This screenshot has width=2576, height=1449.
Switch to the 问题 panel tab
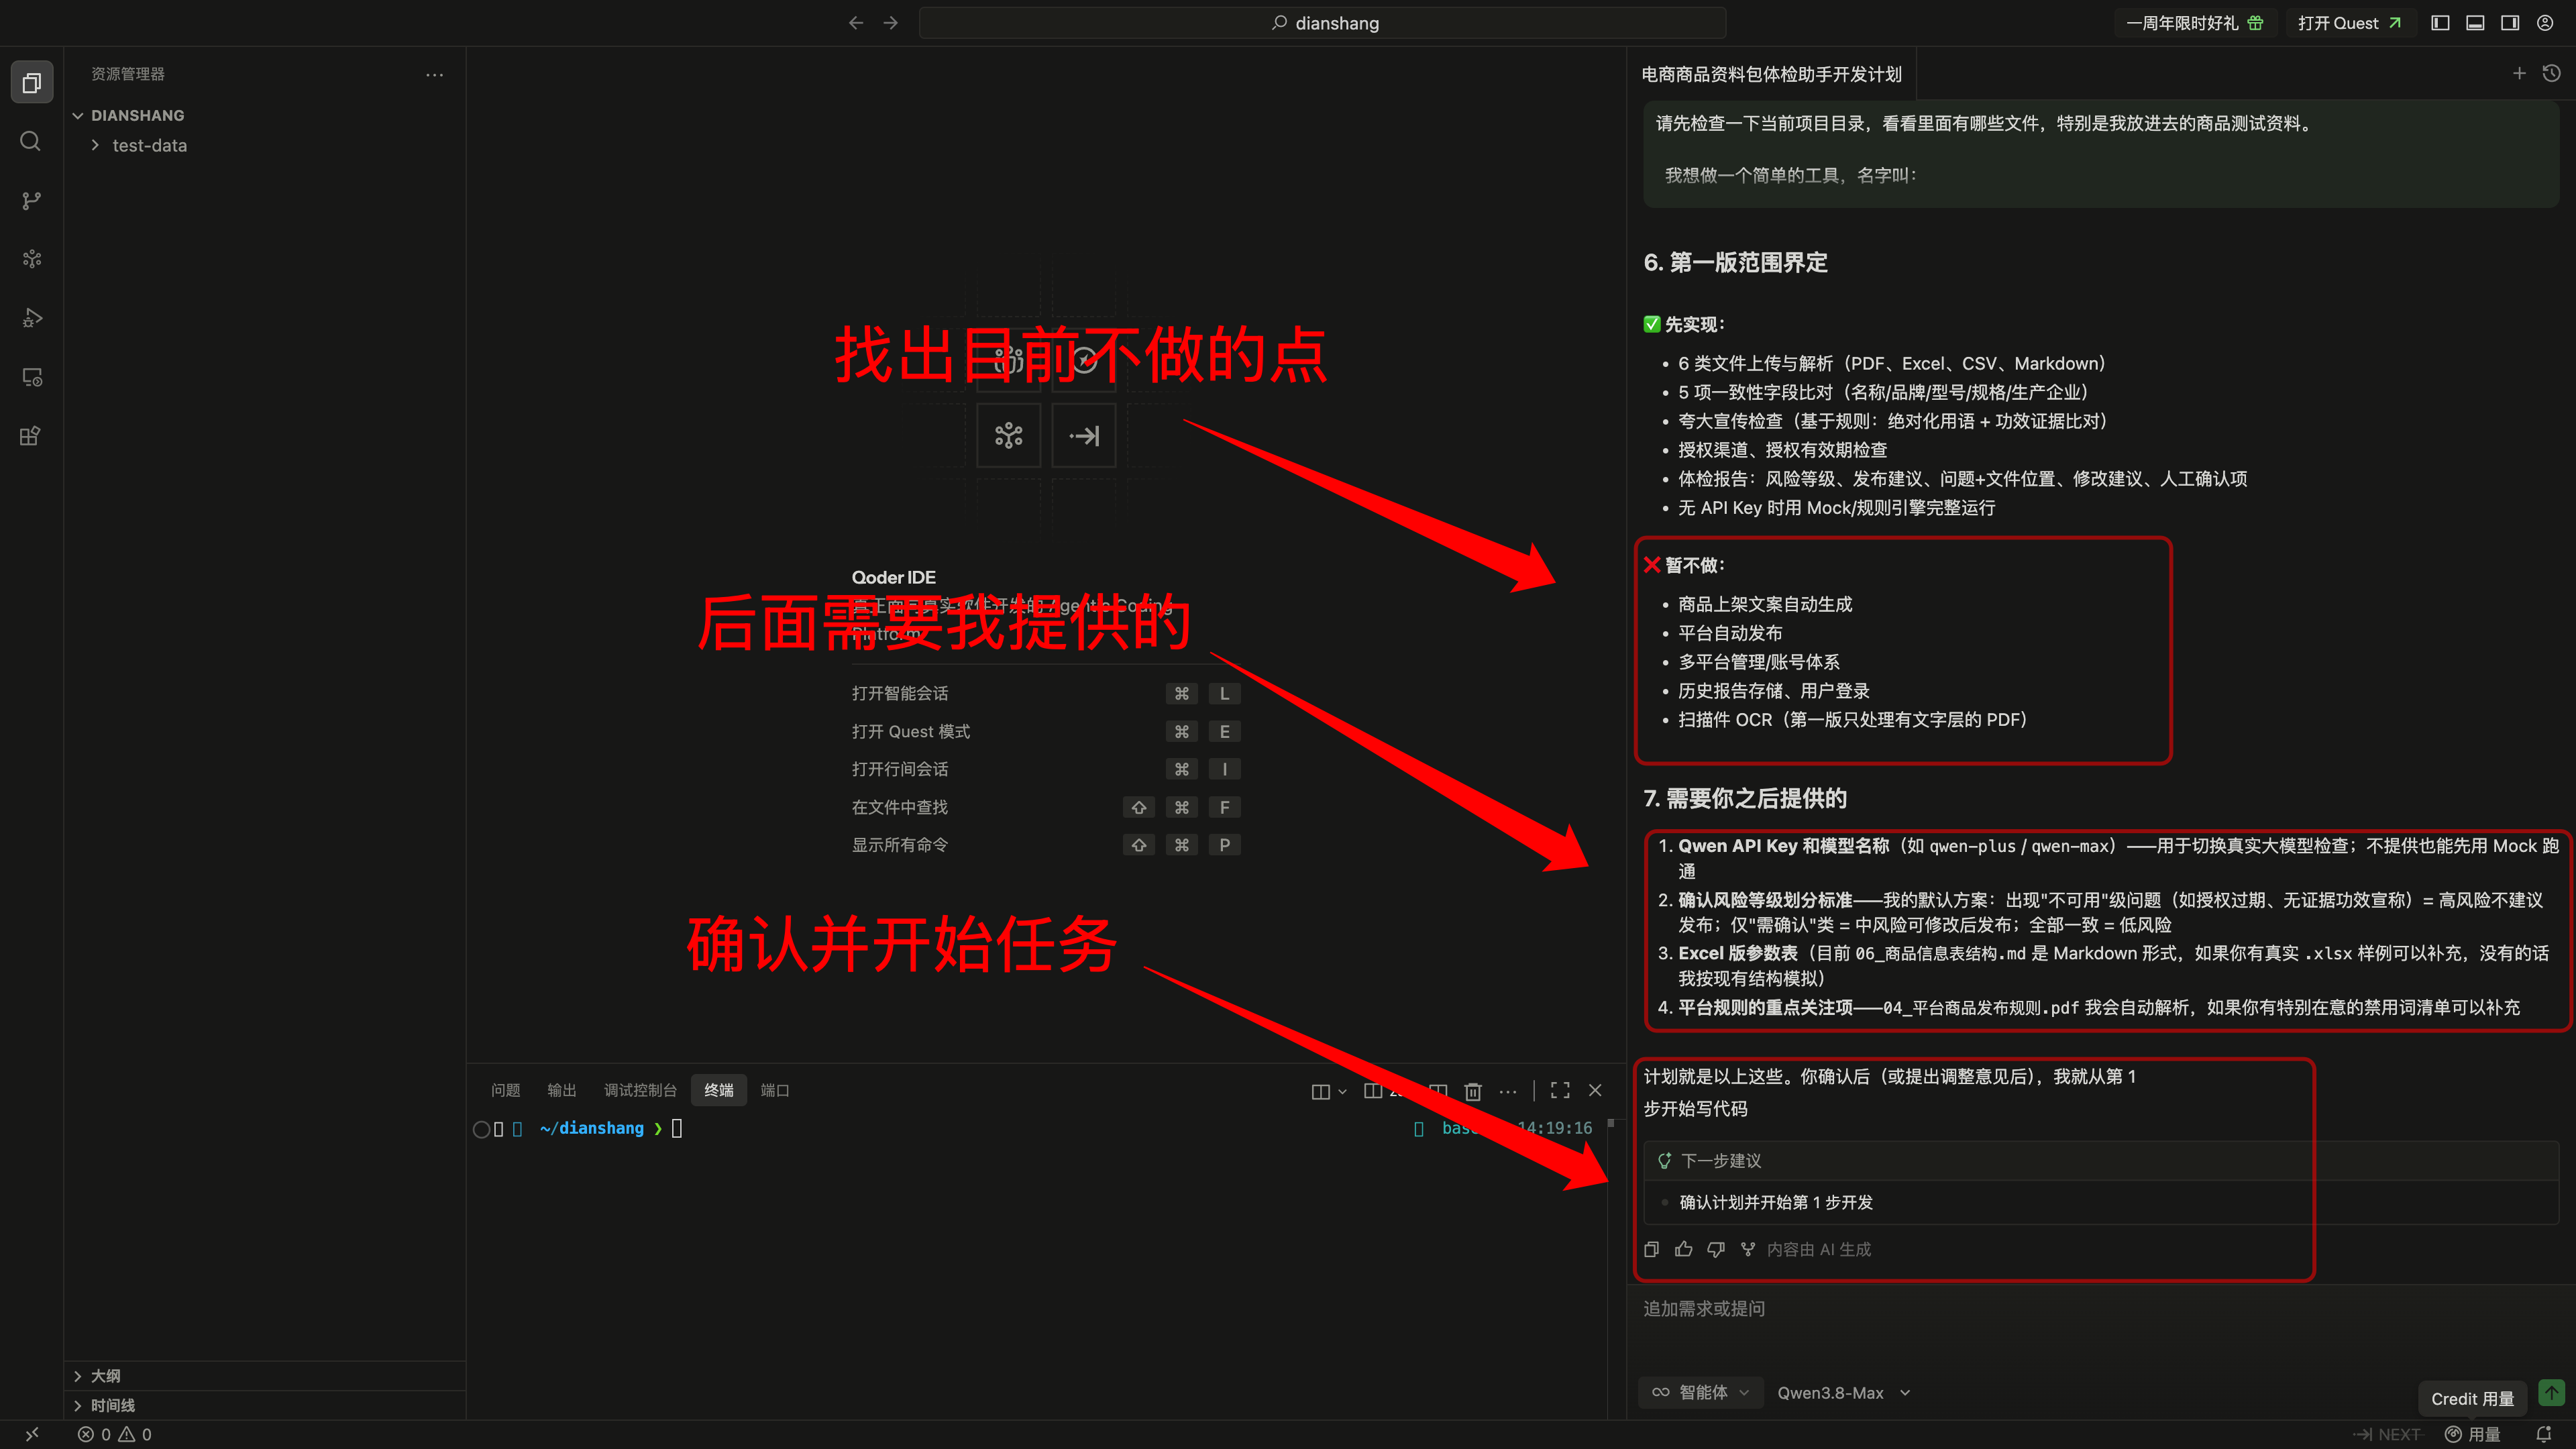[x=505, y=1090]
